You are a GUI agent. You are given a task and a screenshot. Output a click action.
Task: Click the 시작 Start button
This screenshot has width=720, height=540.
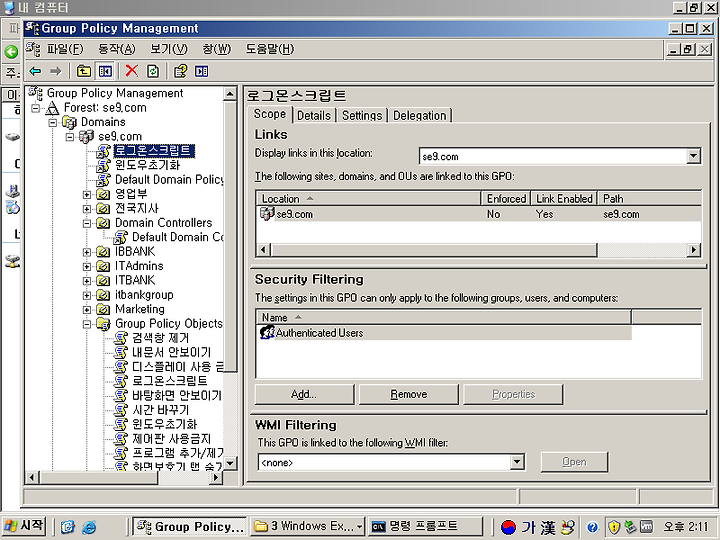(x=25, y=526)
